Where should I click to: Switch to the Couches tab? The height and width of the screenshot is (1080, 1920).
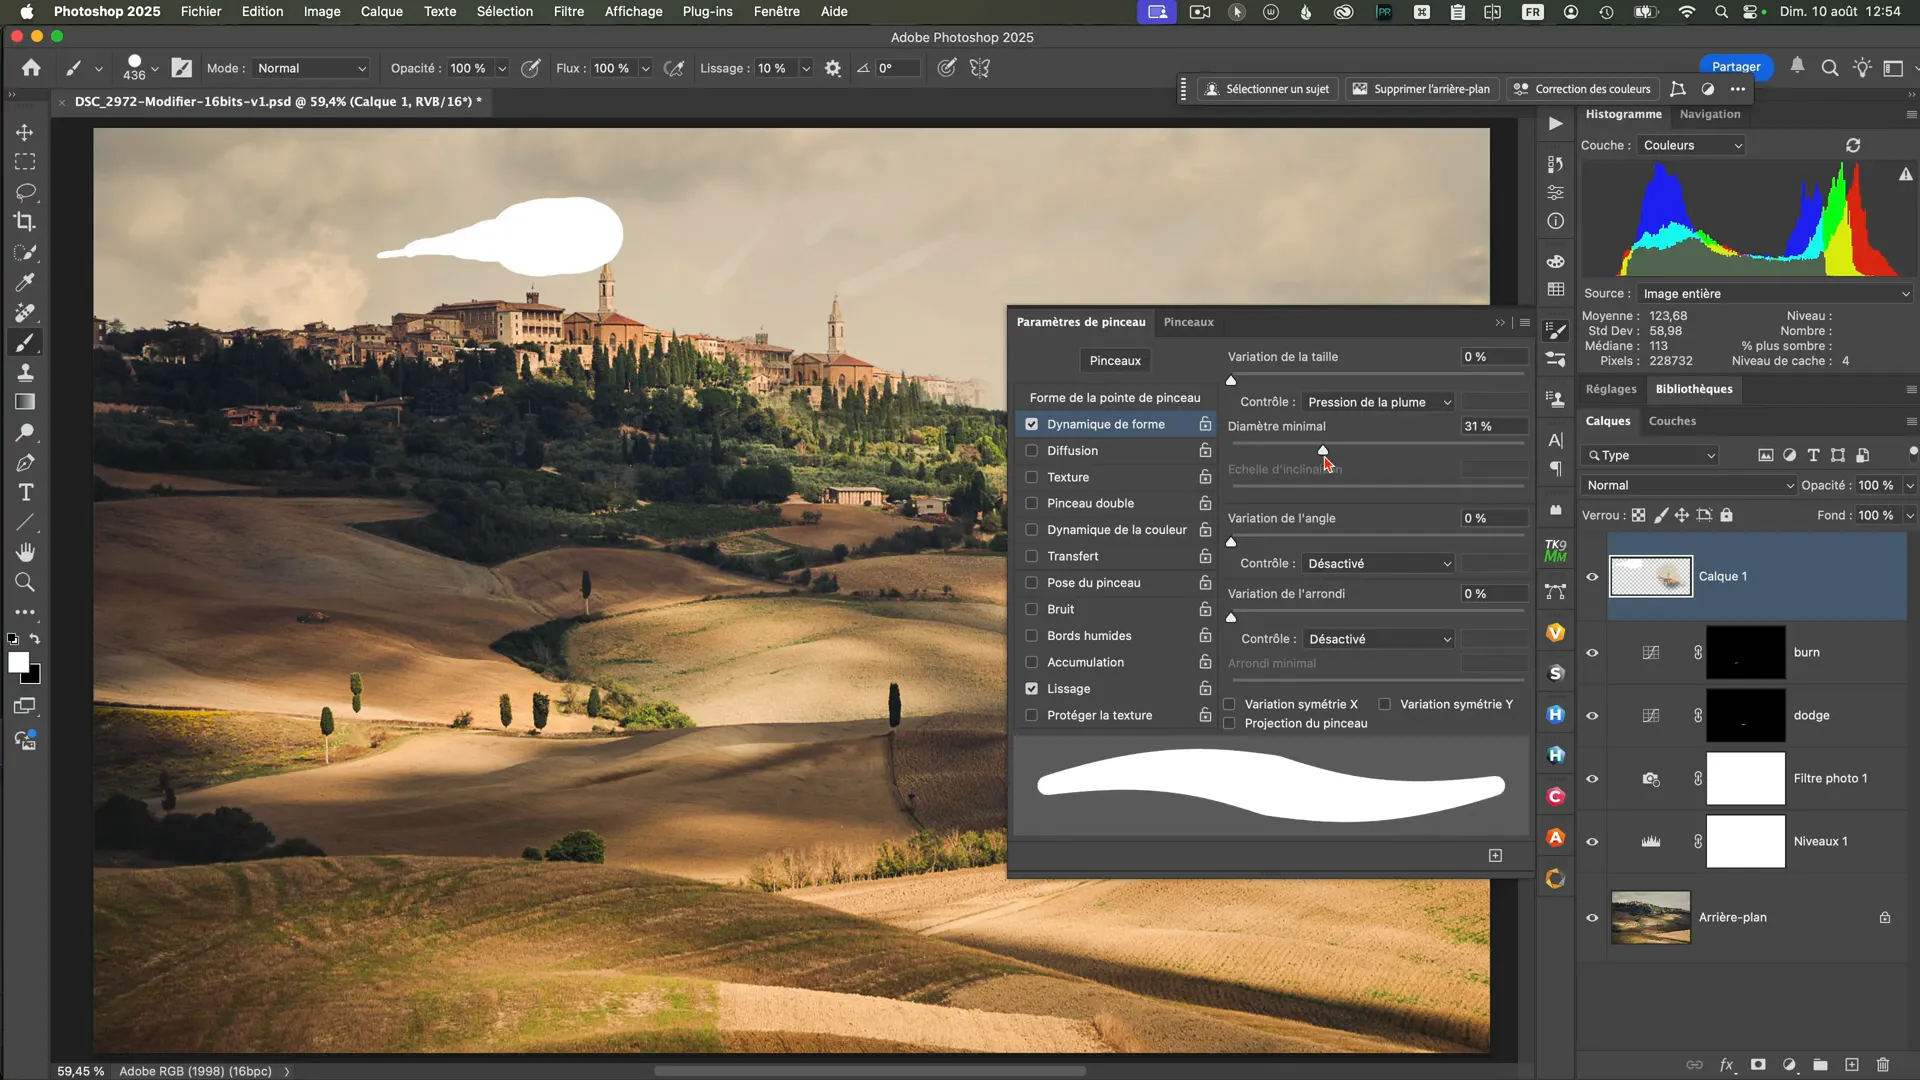(1672, 421)
